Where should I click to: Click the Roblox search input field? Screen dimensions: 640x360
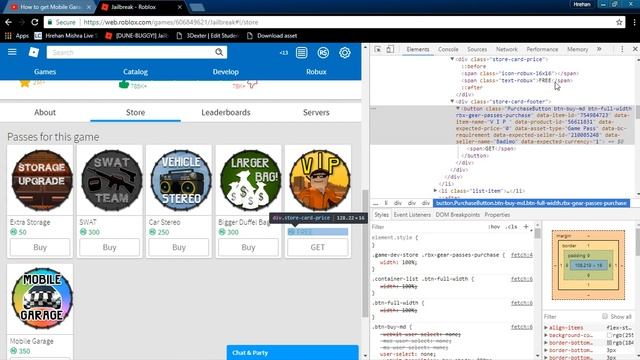pos(131,52)
